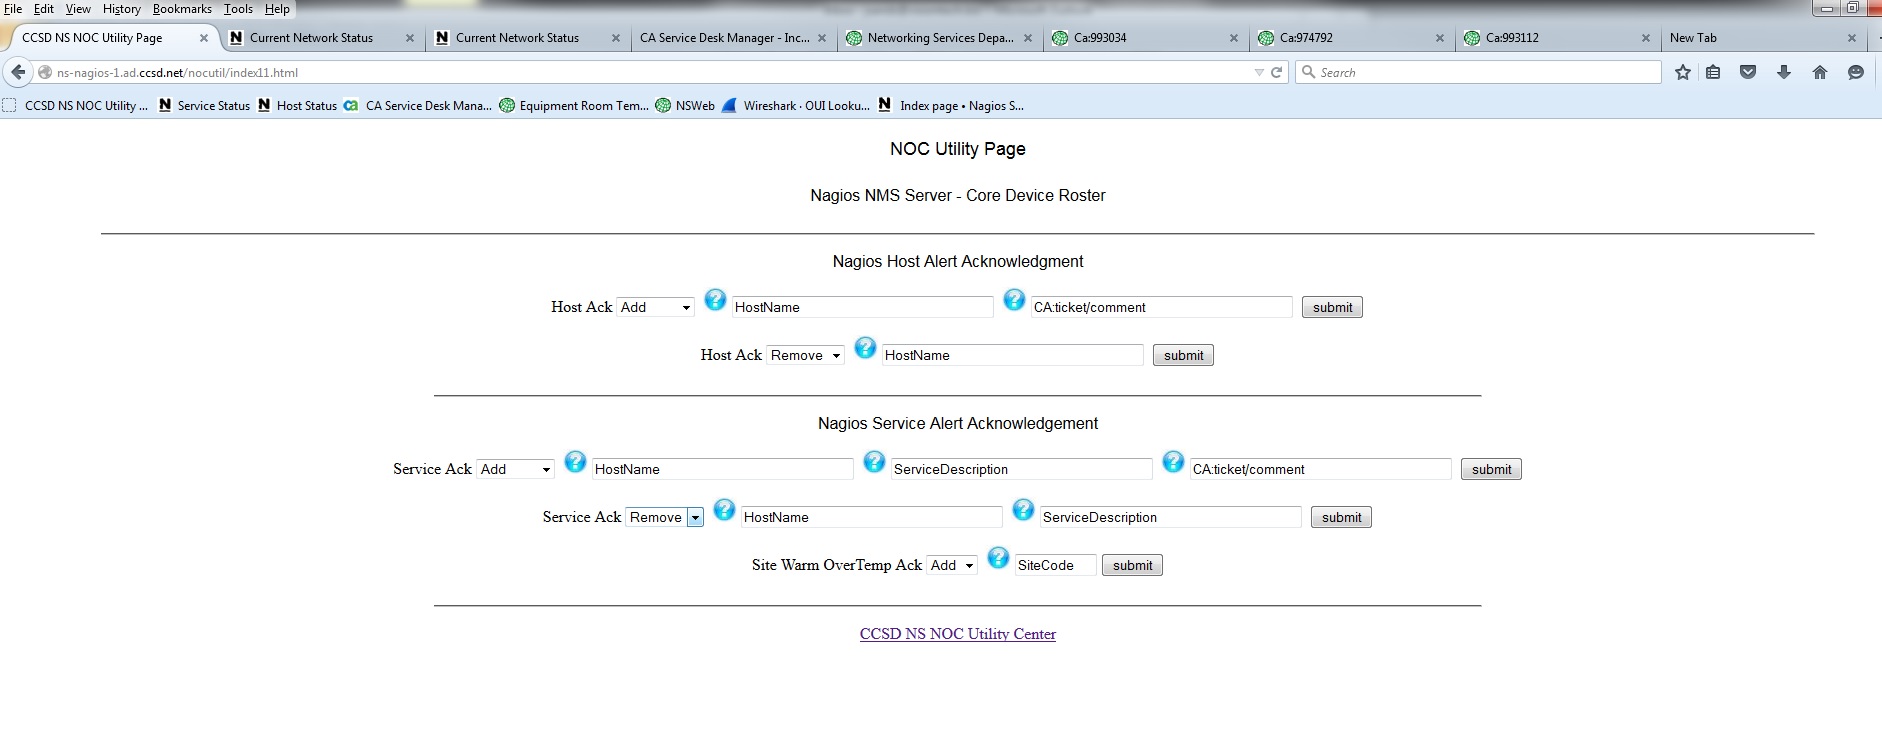Expand the Host Ack Add dropdown

tap(655, 307)
